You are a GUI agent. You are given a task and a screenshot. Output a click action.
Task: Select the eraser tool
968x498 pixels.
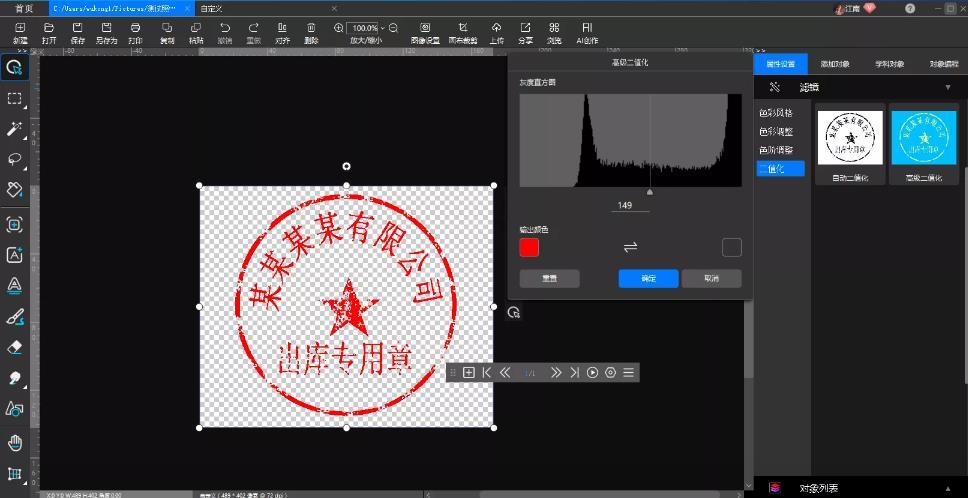[x=14, y=347]
